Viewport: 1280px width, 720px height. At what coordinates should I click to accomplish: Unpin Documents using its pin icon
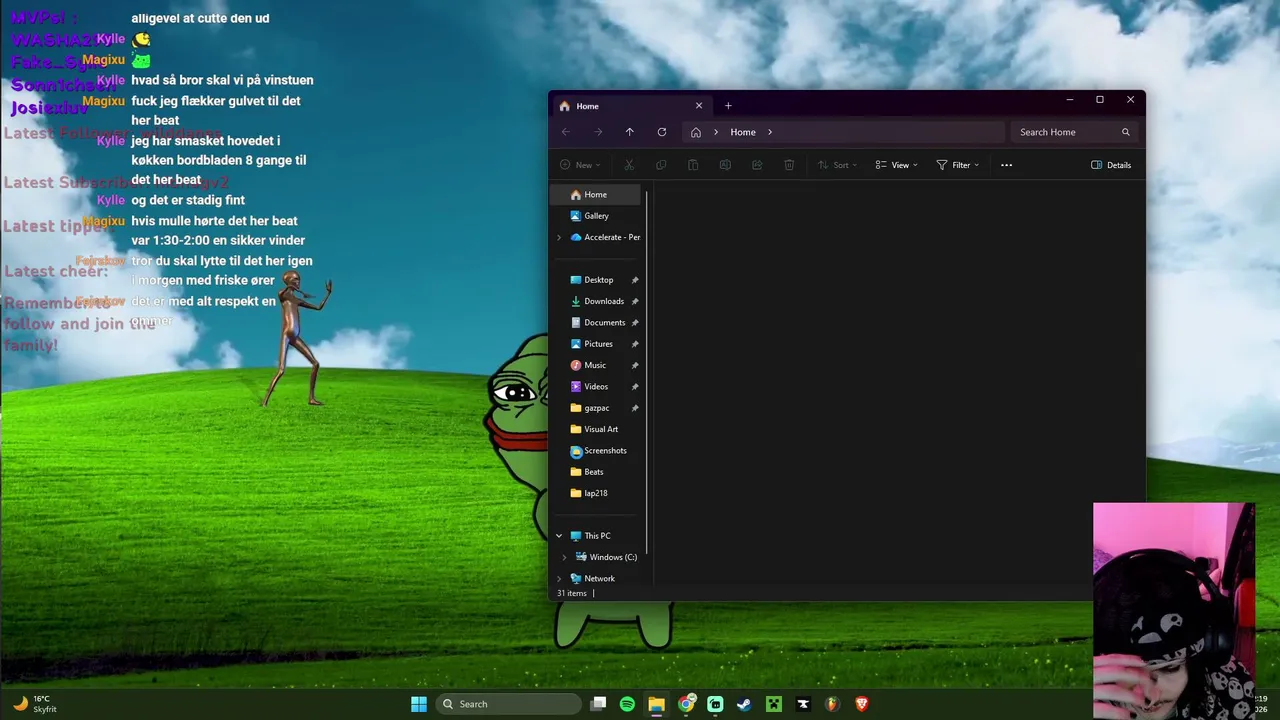click(x=635, y=322)
